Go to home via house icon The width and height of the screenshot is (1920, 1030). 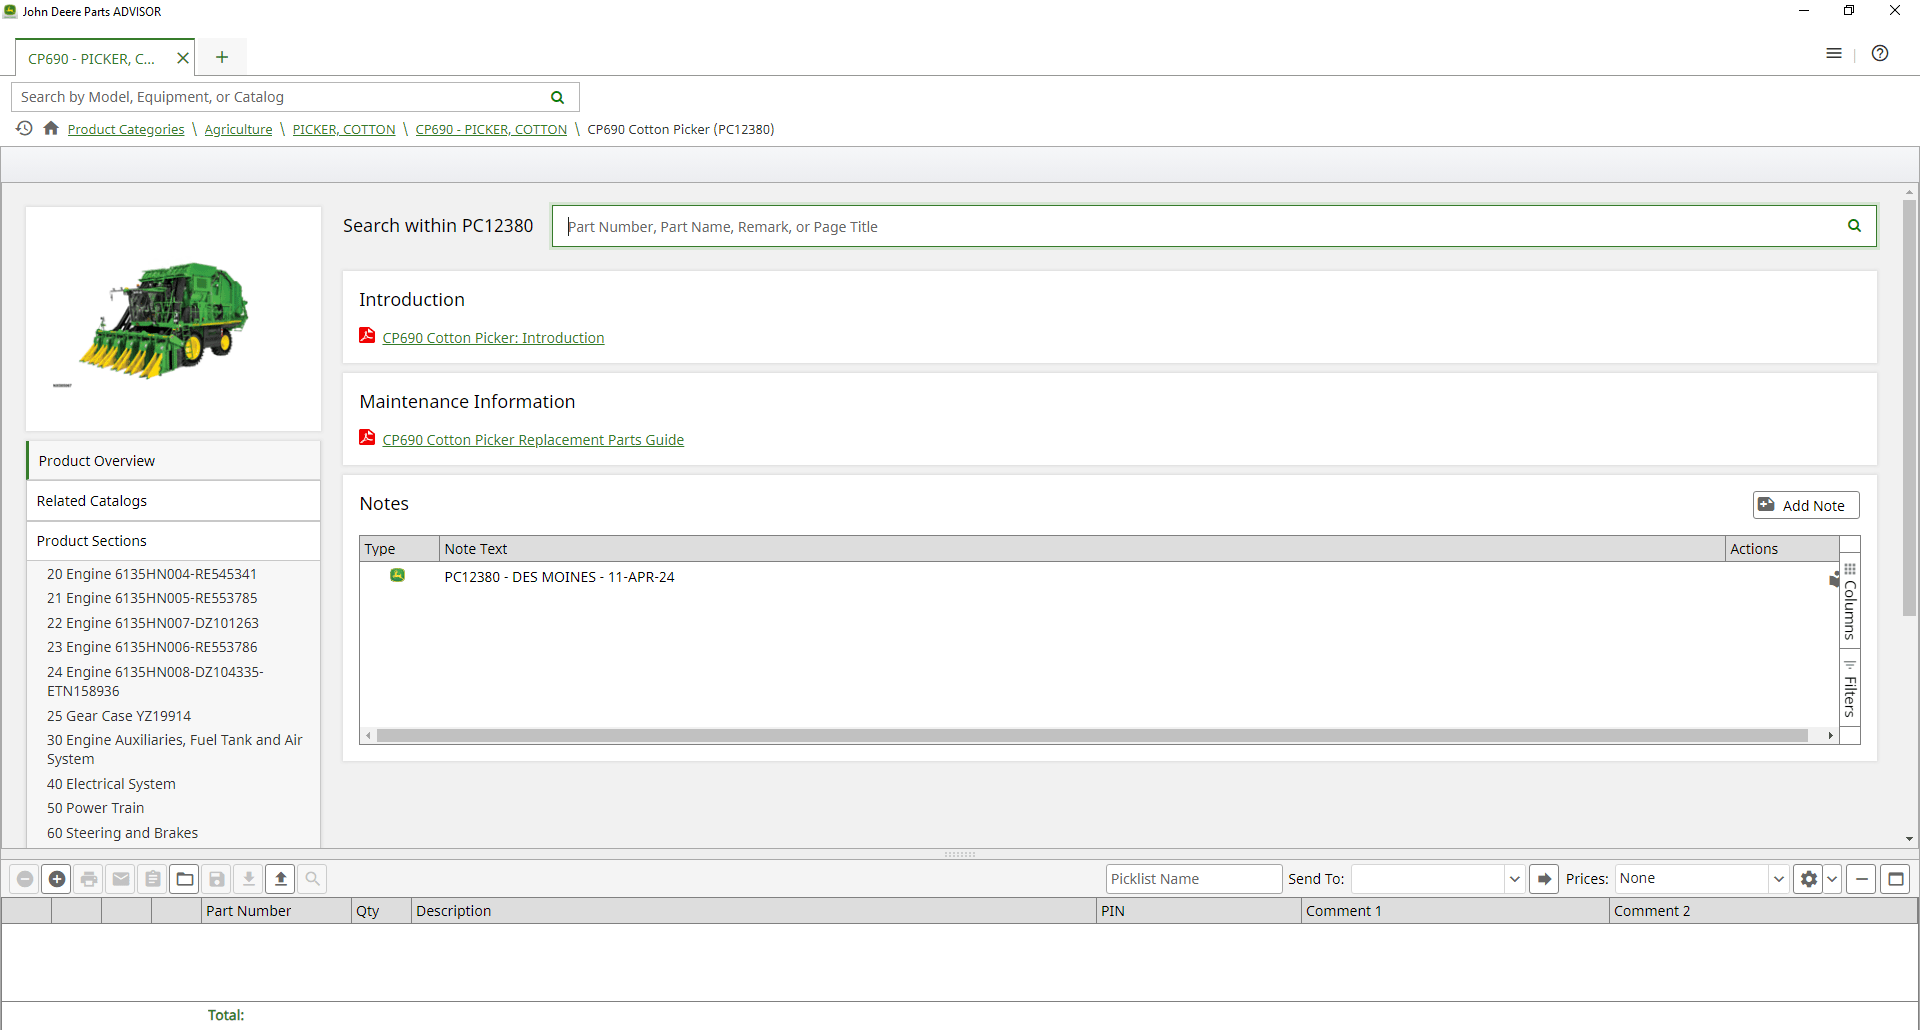(51, 128)
